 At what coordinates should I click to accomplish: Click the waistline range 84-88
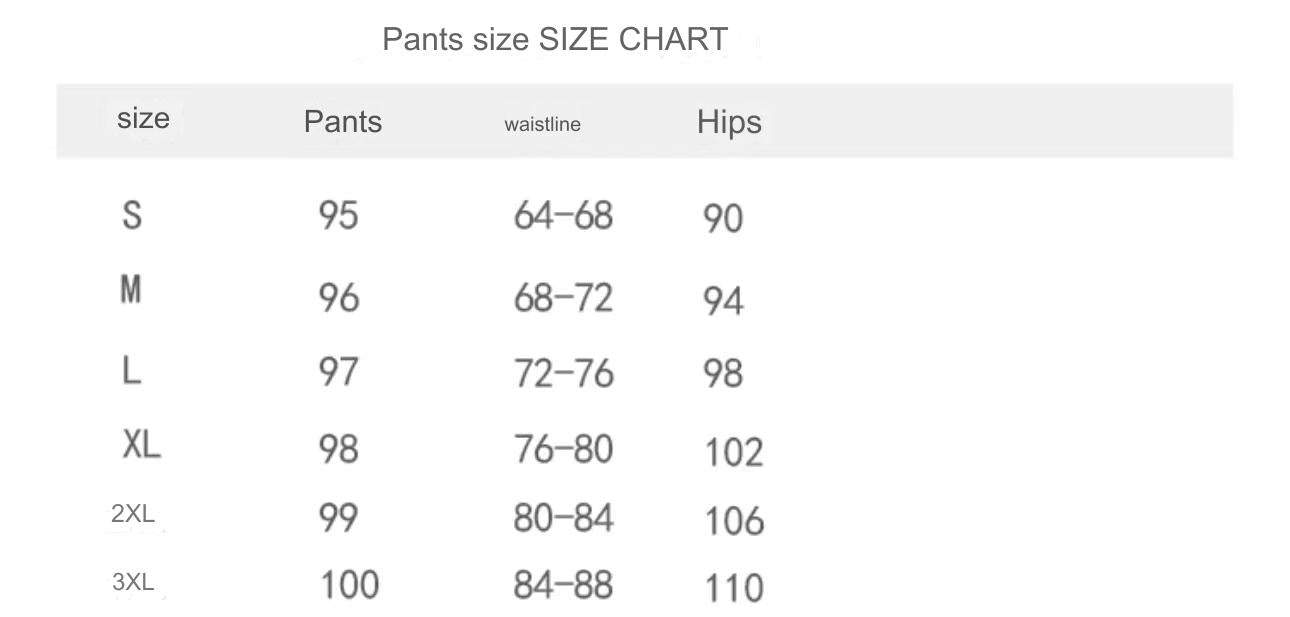point(563,585)
